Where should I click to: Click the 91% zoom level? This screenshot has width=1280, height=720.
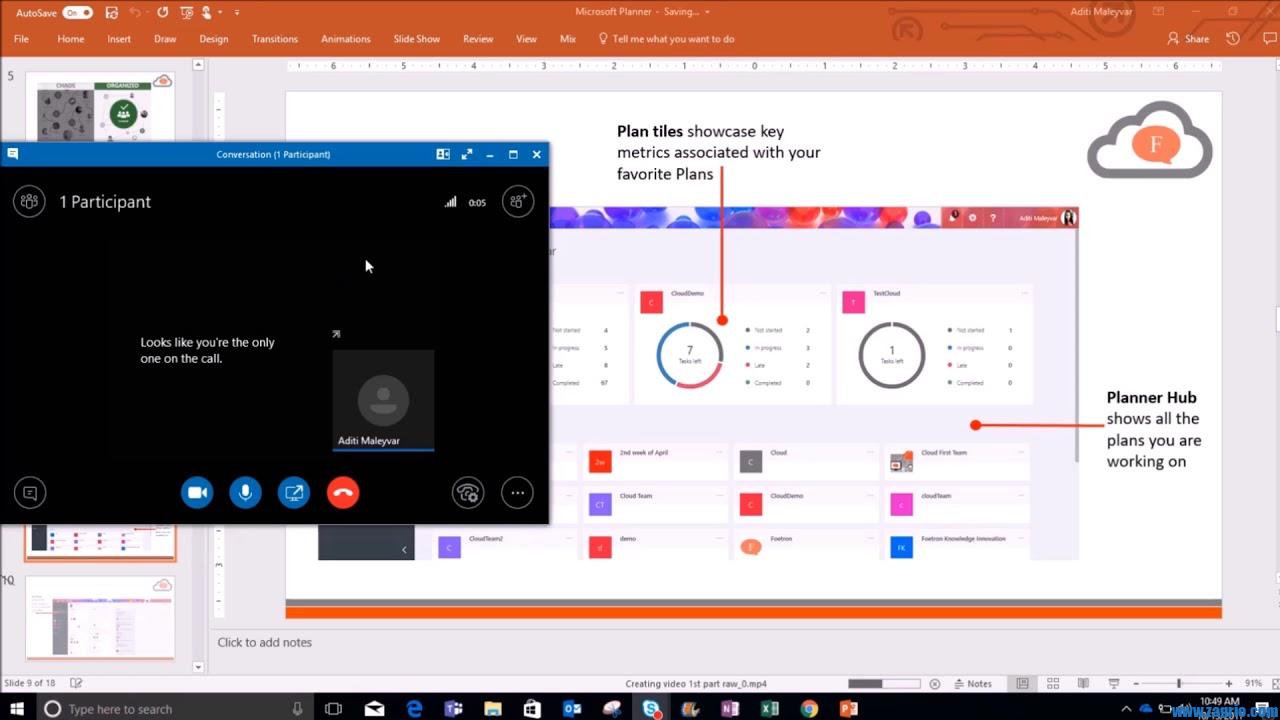click(1253, 684)
